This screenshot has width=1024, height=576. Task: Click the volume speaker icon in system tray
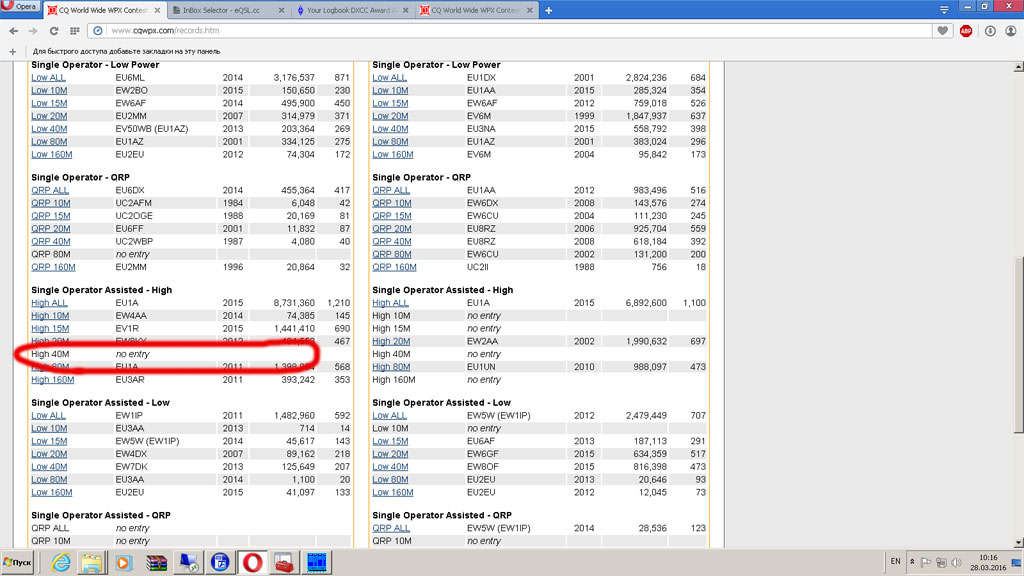point(957,562)
